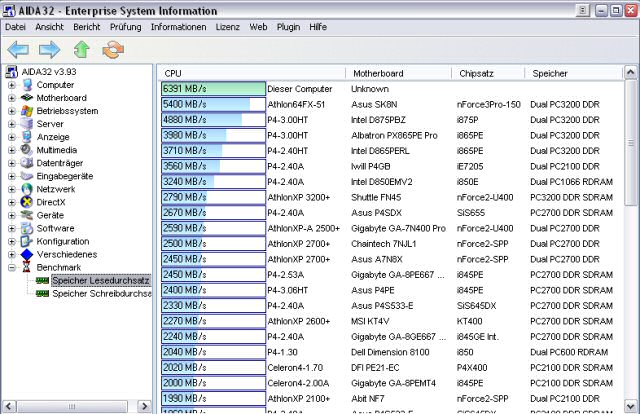The height and width of the screenshot is (414, 640).
Task: Click the Multimedia speaker icon
Action: [x=27, y=150]
